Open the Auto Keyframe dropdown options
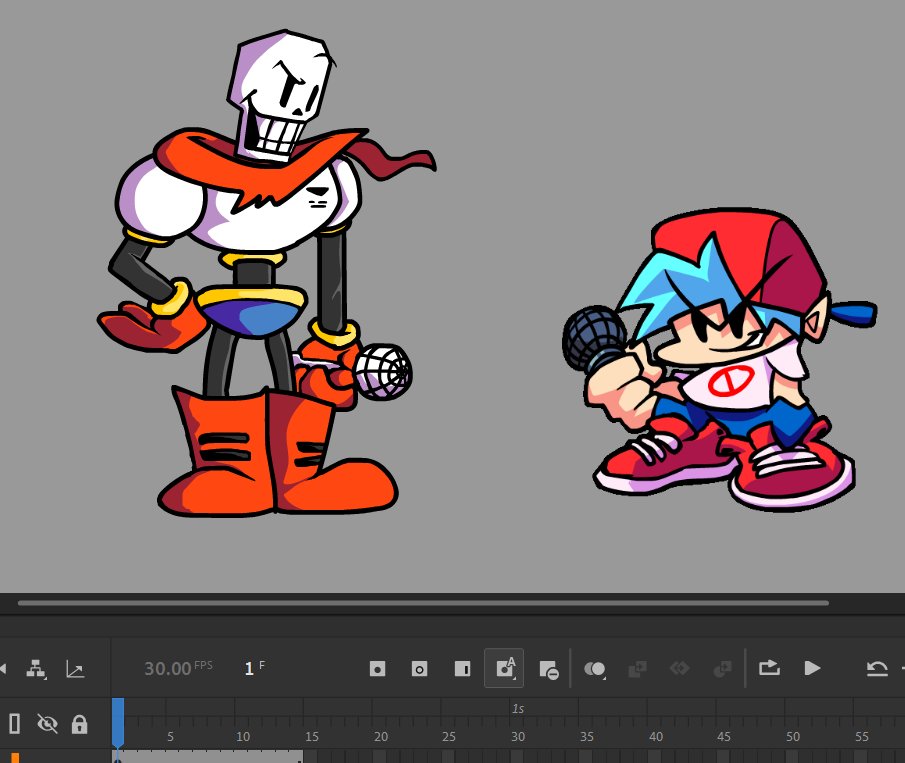 (513, 679)
